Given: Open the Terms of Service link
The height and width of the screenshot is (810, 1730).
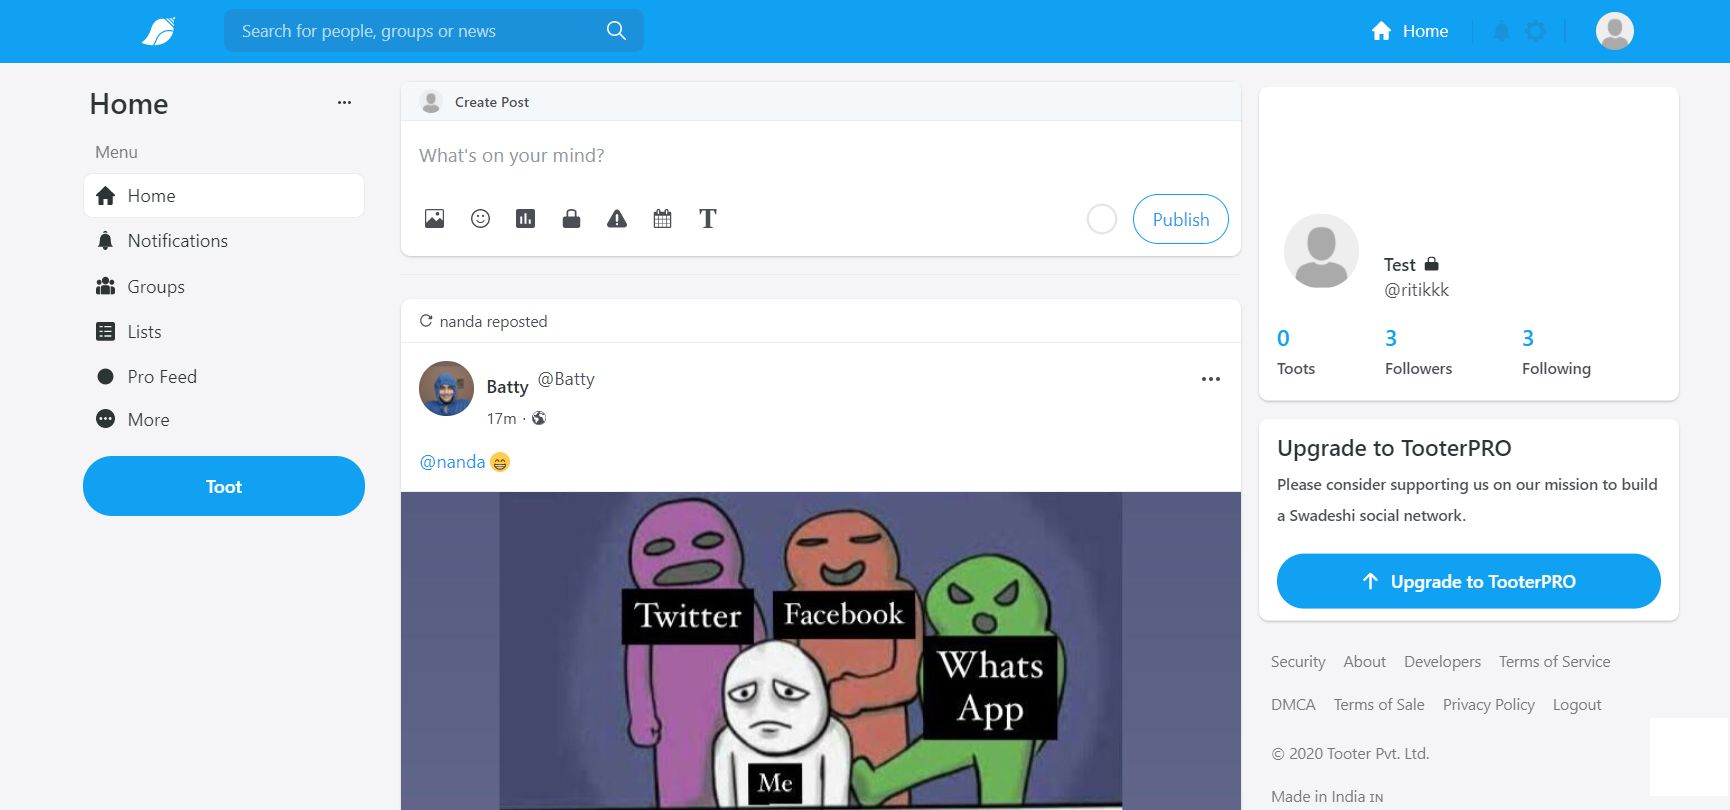Looking at the screenshot, I should coord(1554,662).
